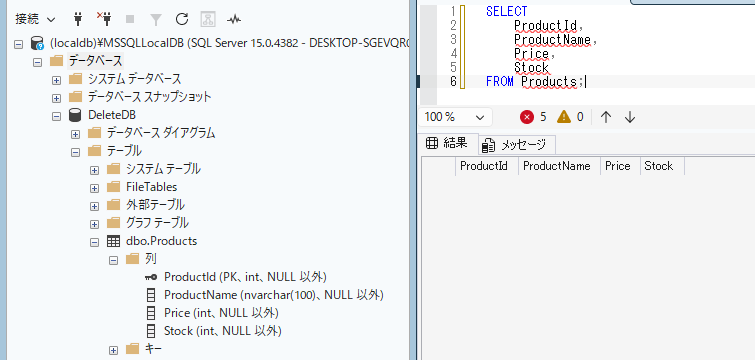
Task: Select the DeleteDB database
Action: 112,115
